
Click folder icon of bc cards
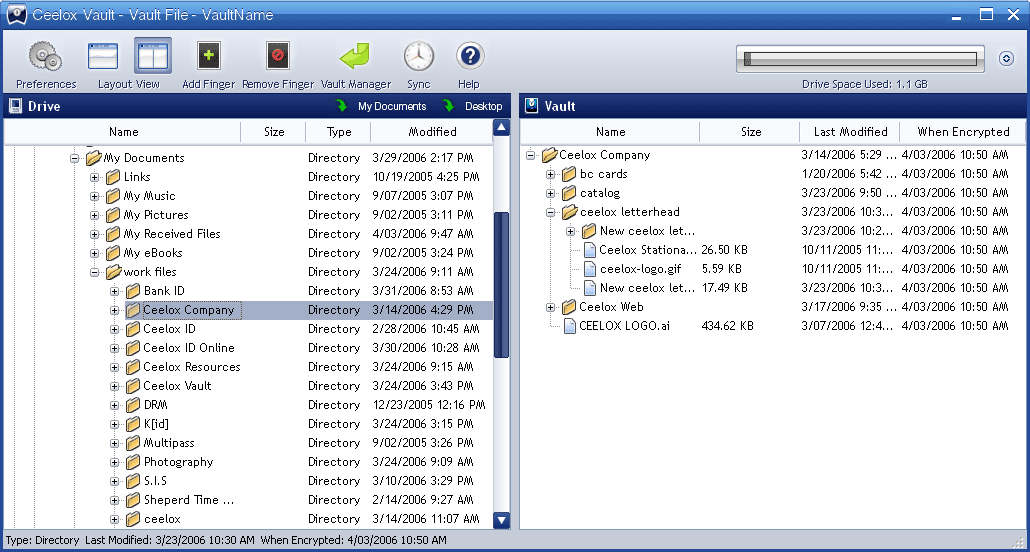(x=569, y=174)
